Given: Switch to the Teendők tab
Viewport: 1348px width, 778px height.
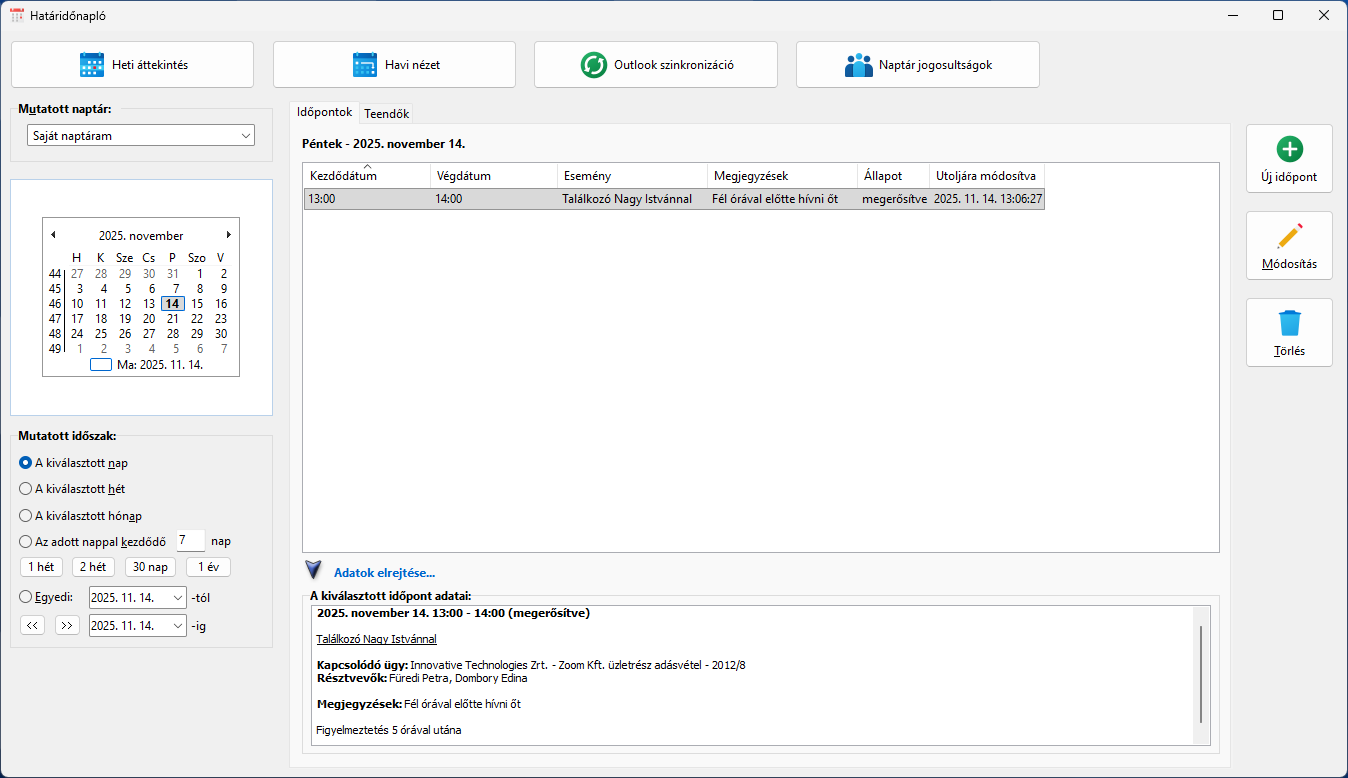Looking at the screenshot, I should pos(386,114).
